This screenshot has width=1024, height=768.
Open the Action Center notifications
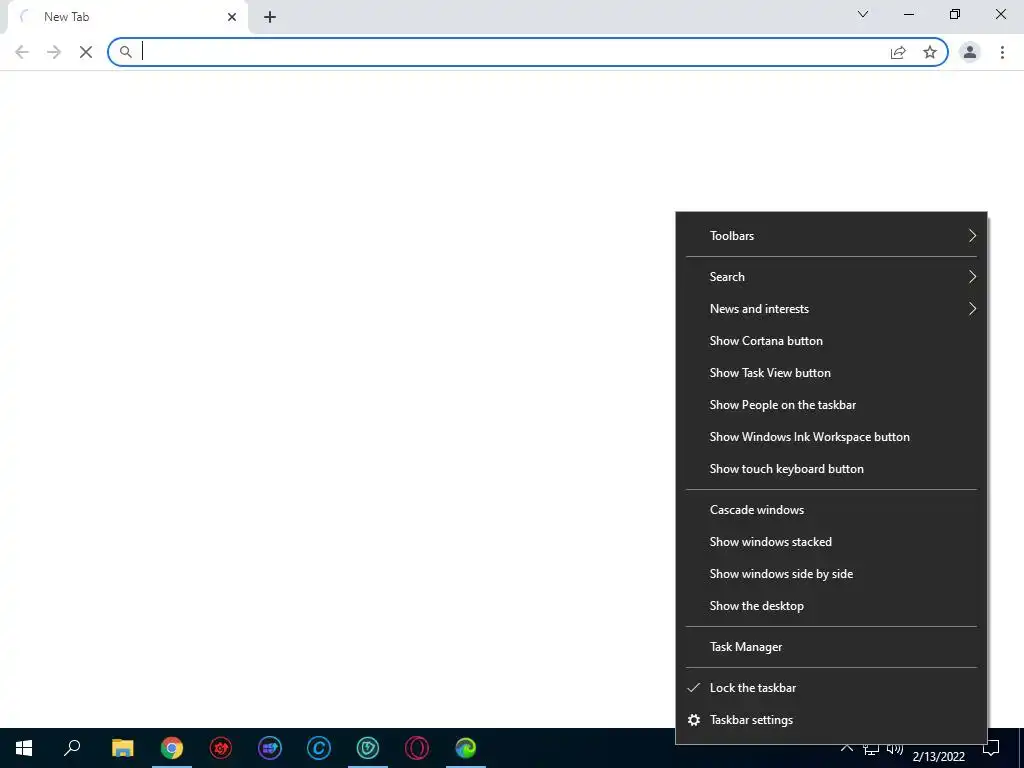pyautogui.click(x=991, y=748)
